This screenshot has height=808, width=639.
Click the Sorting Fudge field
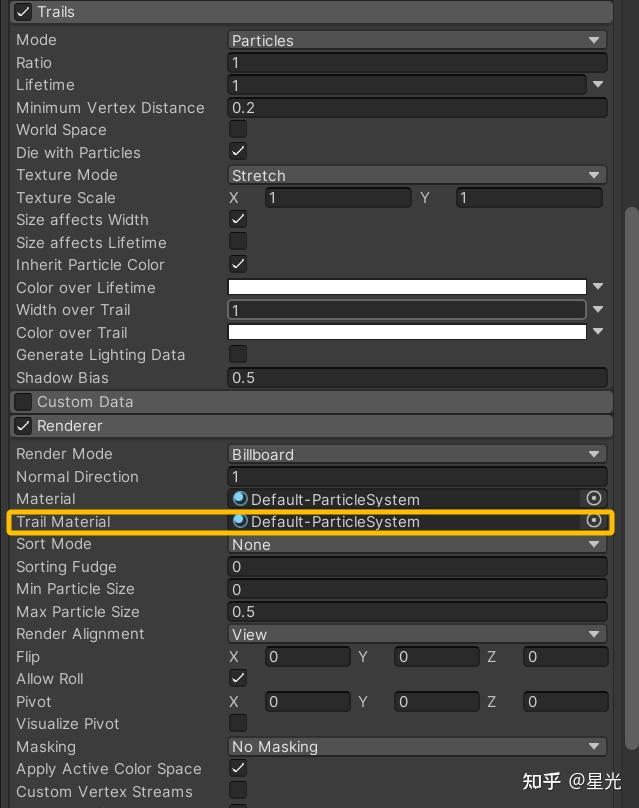point(417,566)
